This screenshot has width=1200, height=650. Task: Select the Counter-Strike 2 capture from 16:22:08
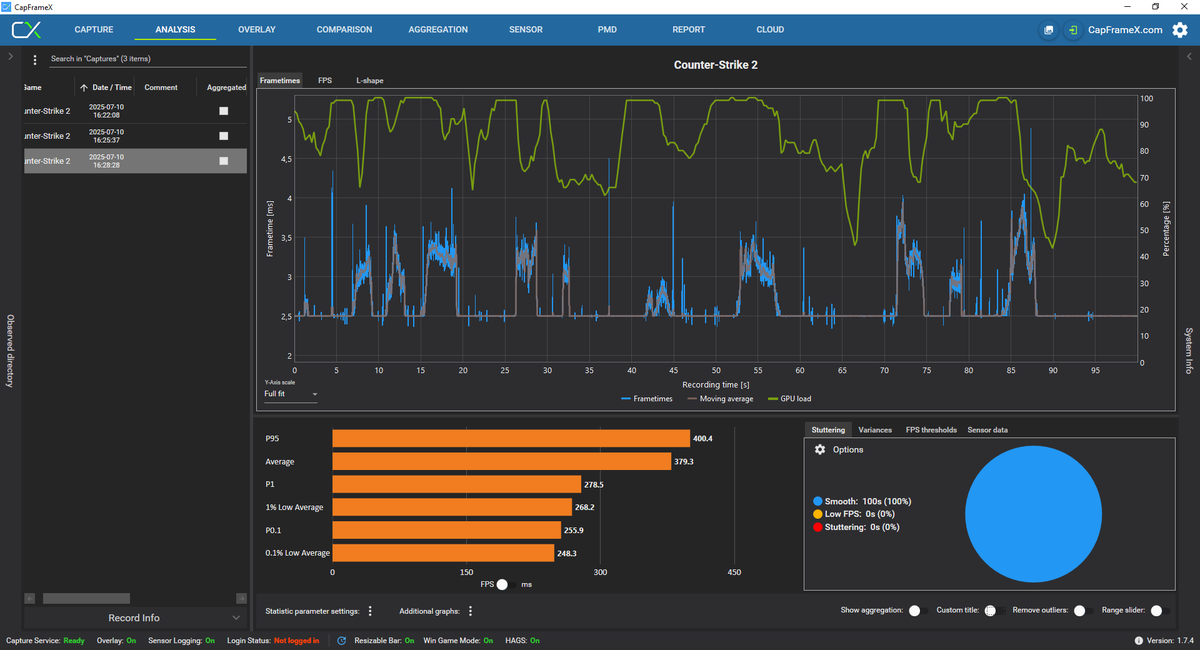[134, 111]
